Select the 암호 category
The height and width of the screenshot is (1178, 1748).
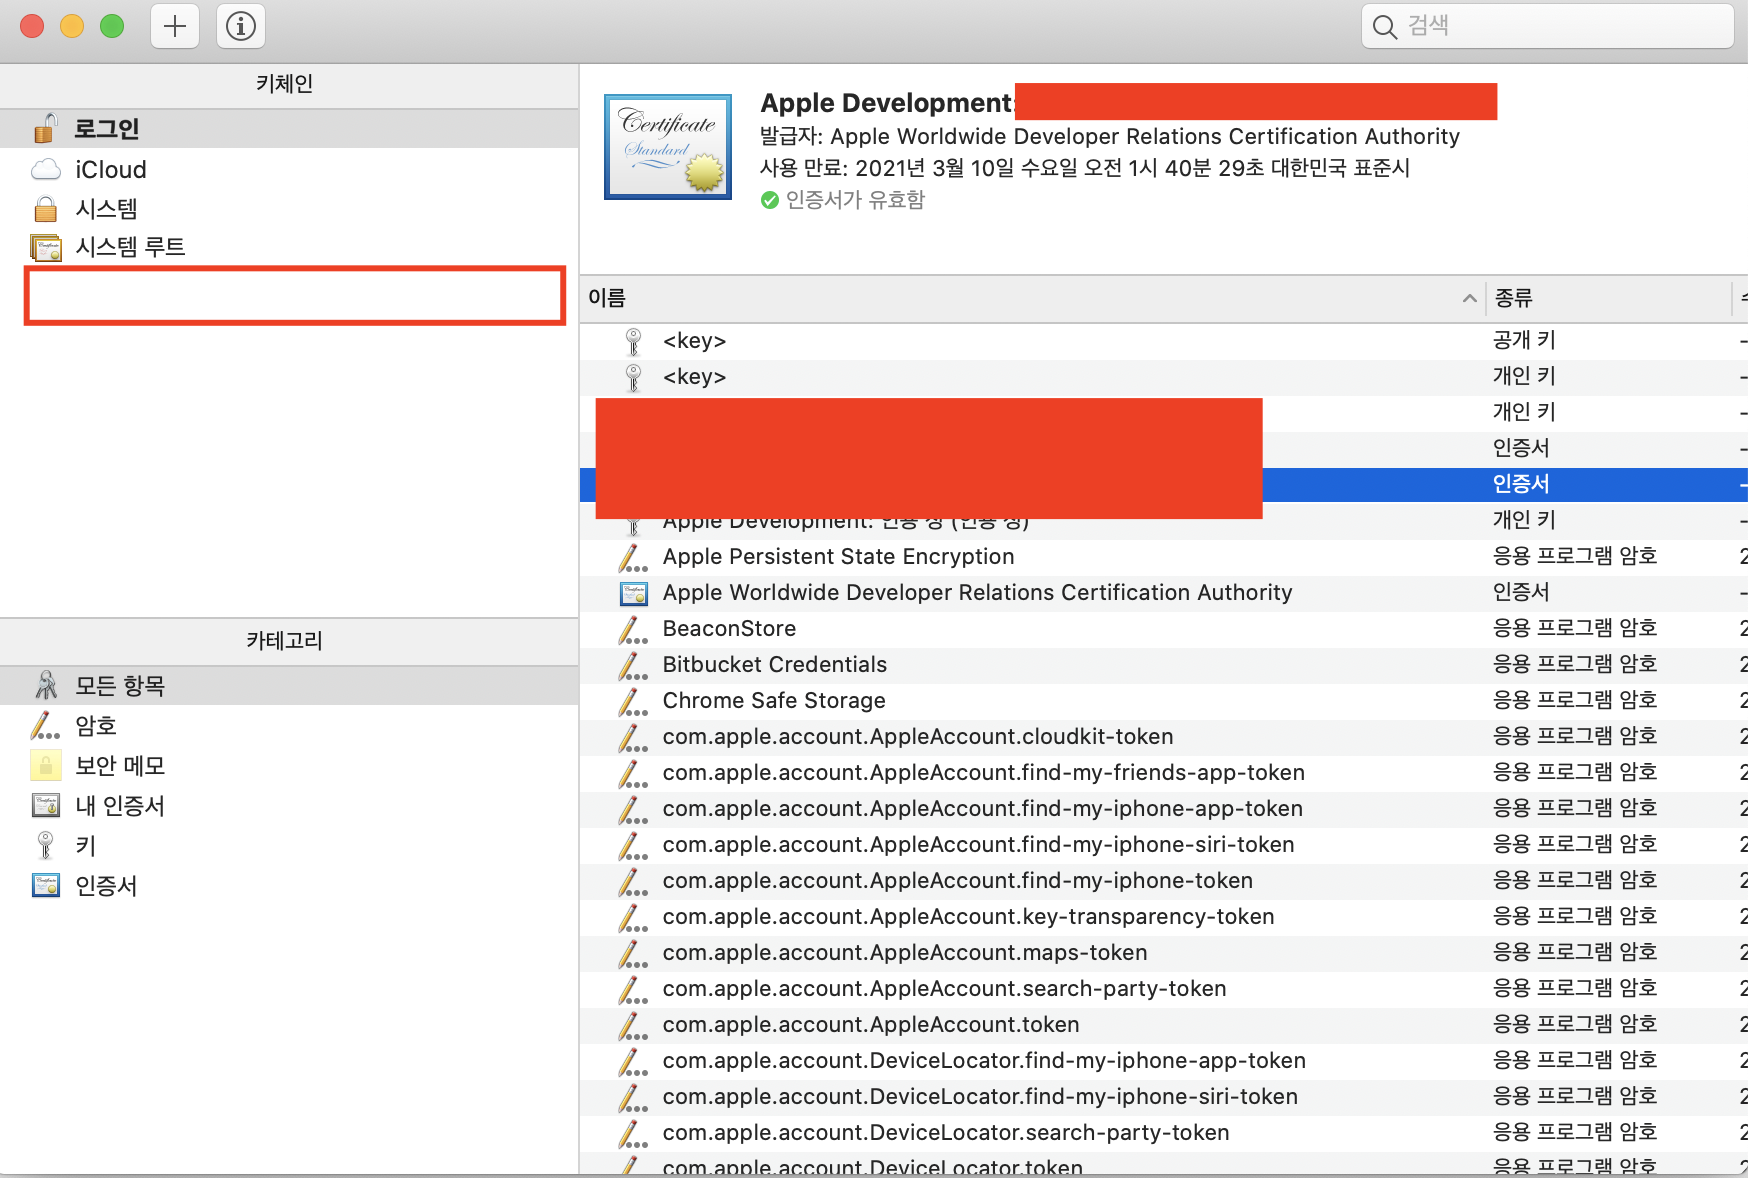(289, 726)
